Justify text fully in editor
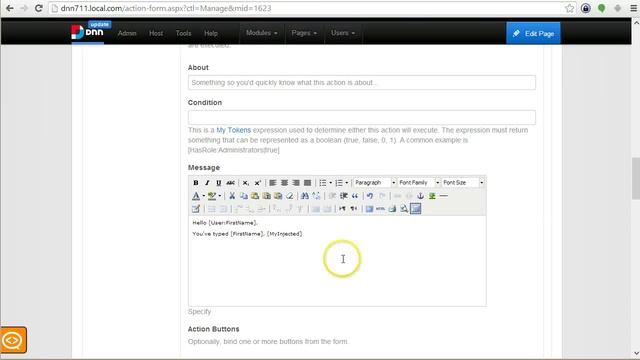This screenshot has height=360, width=640. point(308,183)
